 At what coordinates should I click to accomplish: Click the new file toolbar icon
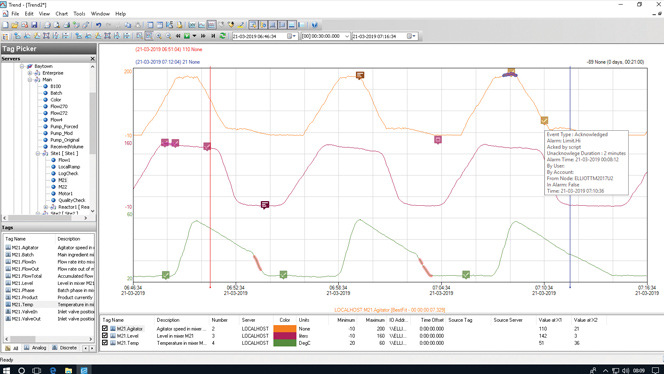[x=5, y=25]
